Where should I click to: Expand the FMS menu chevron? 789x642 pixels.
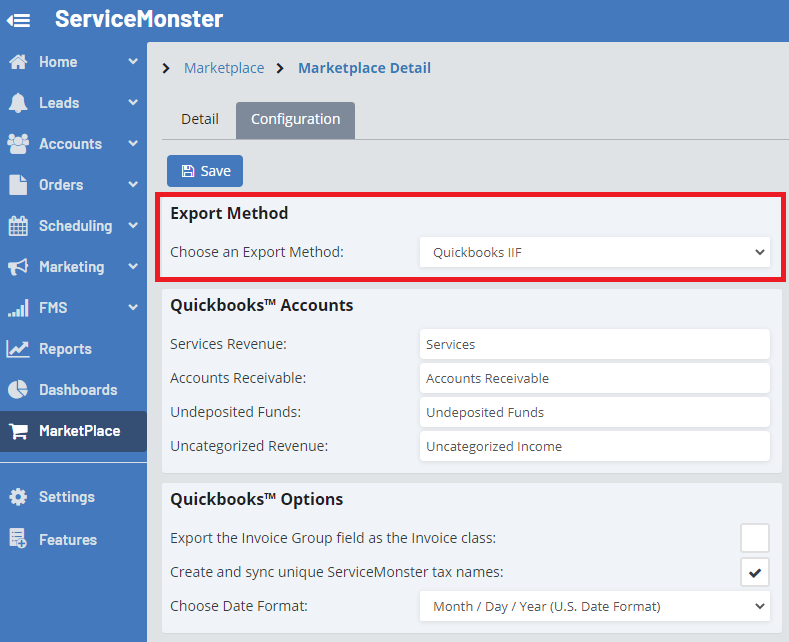tap(133, 308)
